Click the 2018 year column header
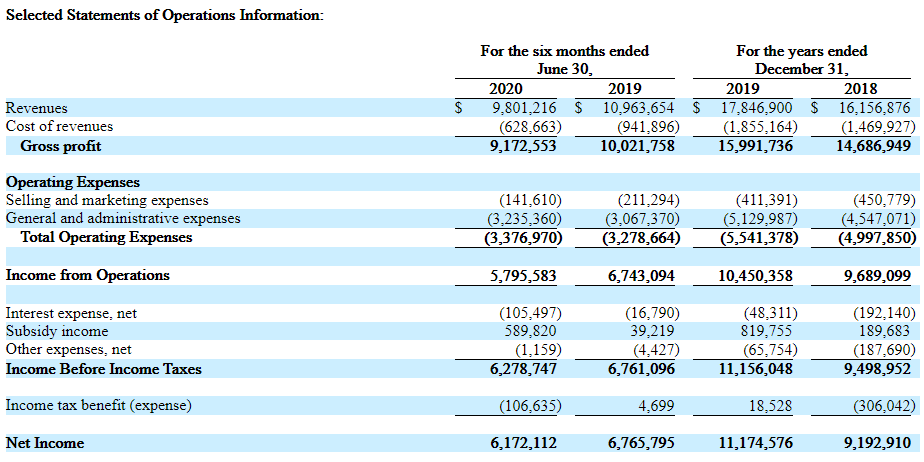 (861, 88)
